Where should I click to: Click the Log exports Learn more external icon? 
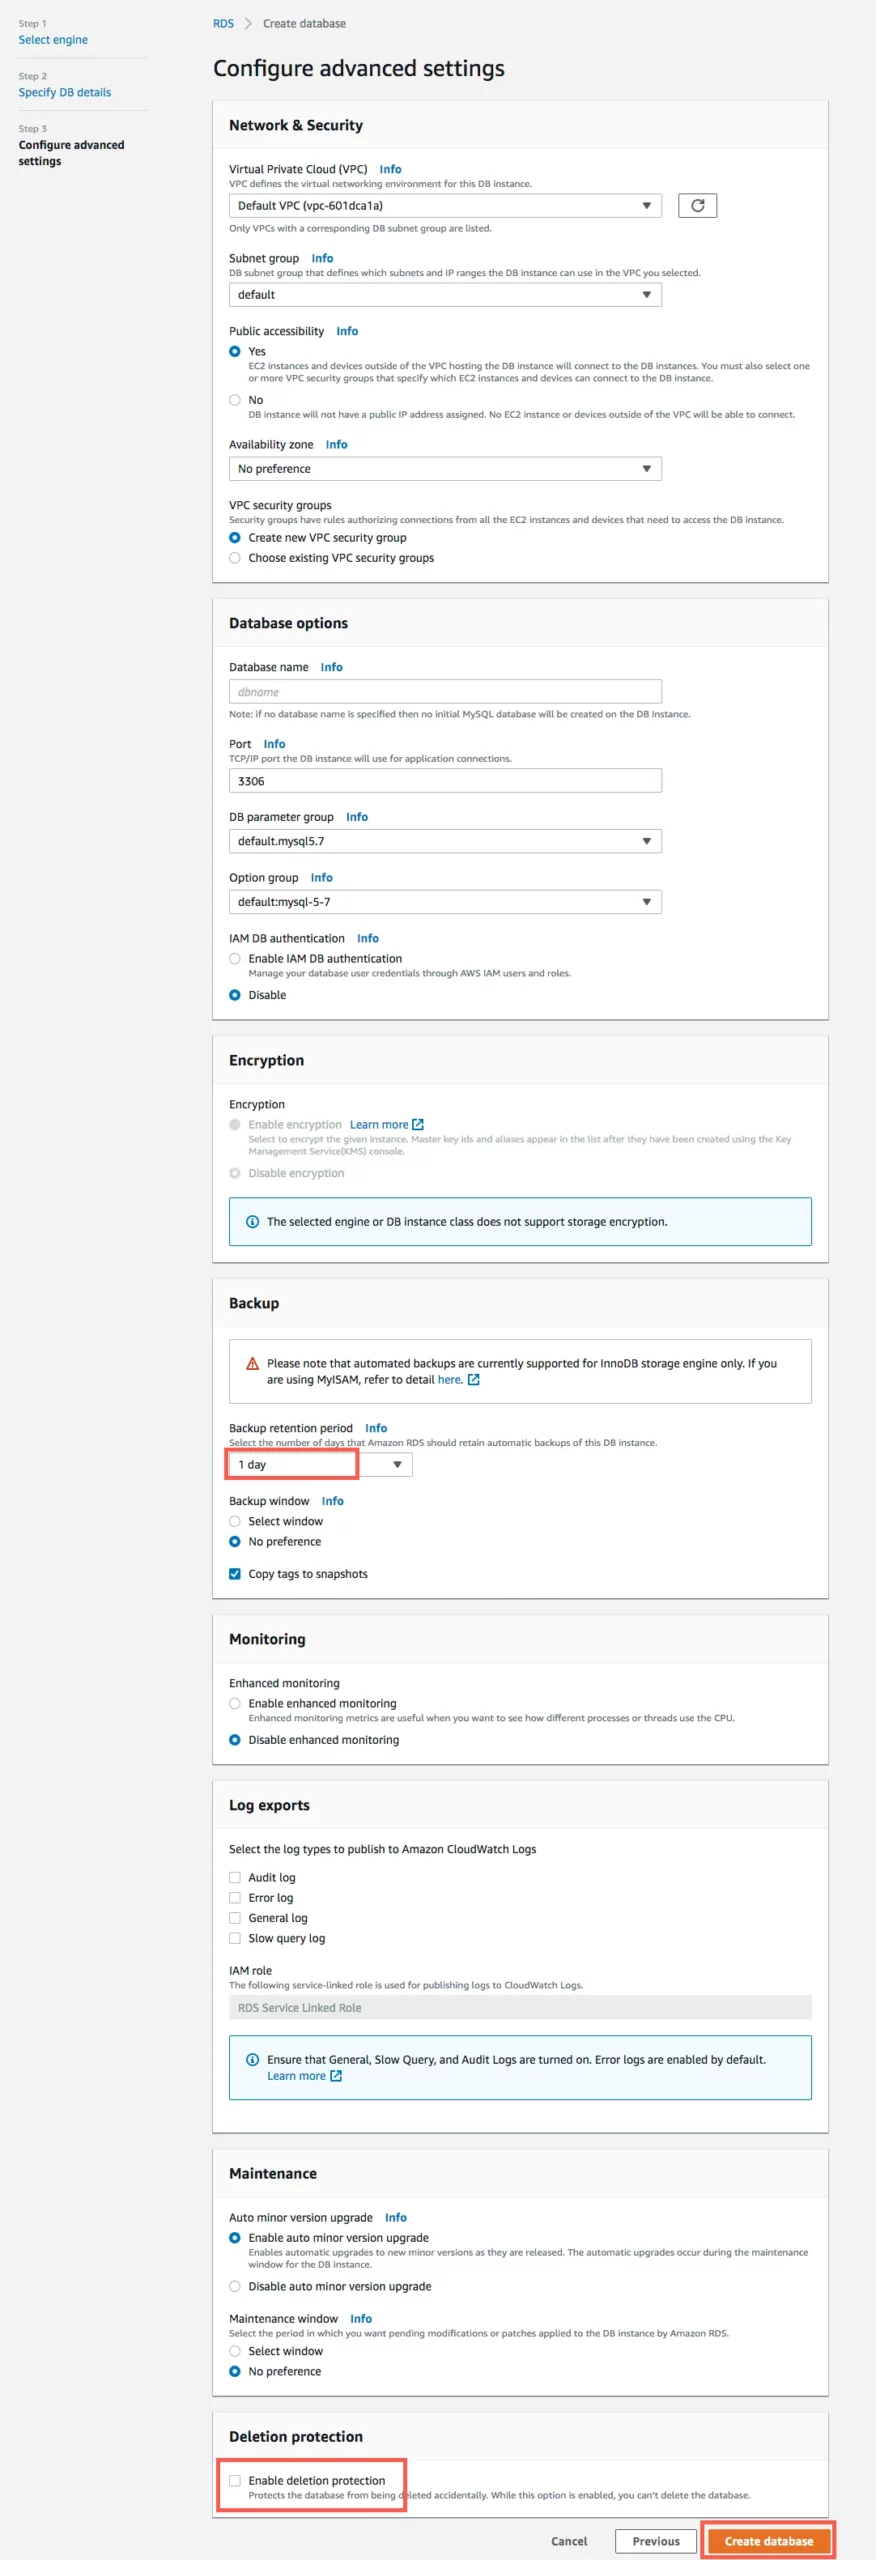click(336, 2076)
